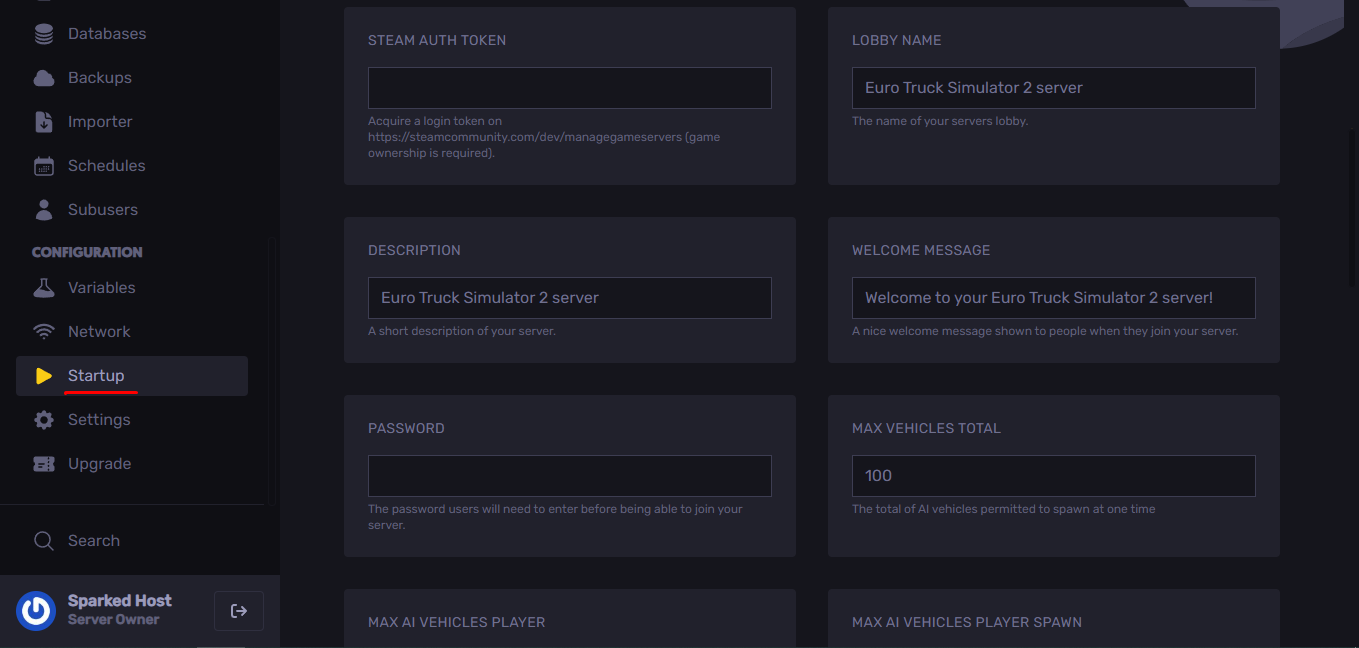1359x648 pixels.
Task: Click the password requirement hint text
Action: [x=556, y=517]
